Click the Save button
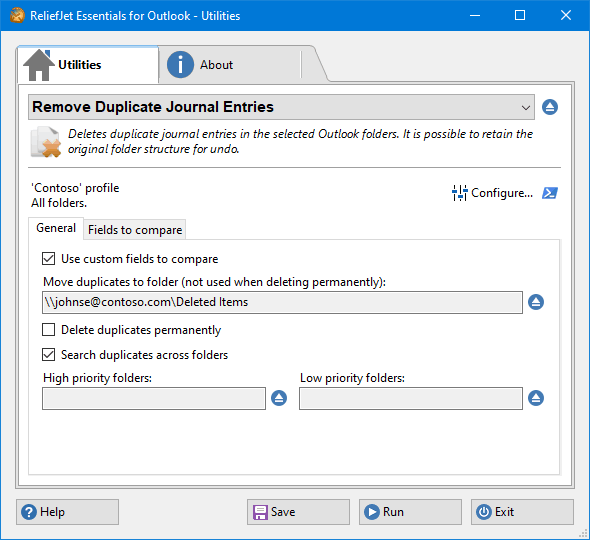 pos(298,512)
